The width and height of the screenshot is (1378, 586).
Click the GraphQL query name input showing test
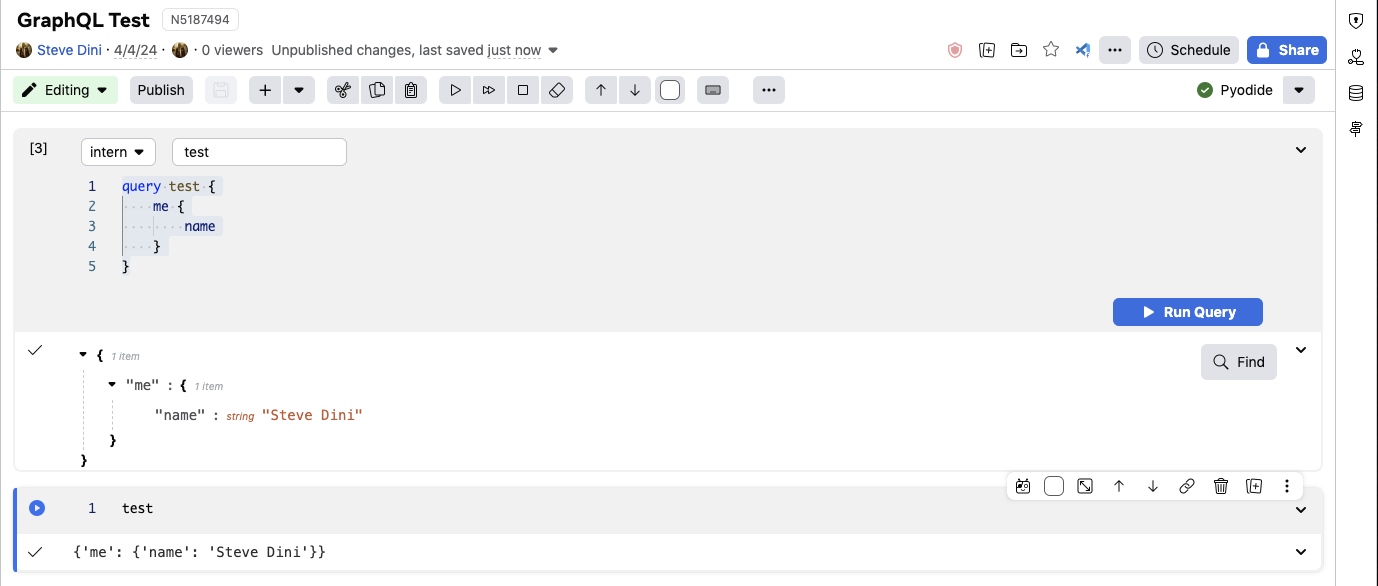[258, 151]
